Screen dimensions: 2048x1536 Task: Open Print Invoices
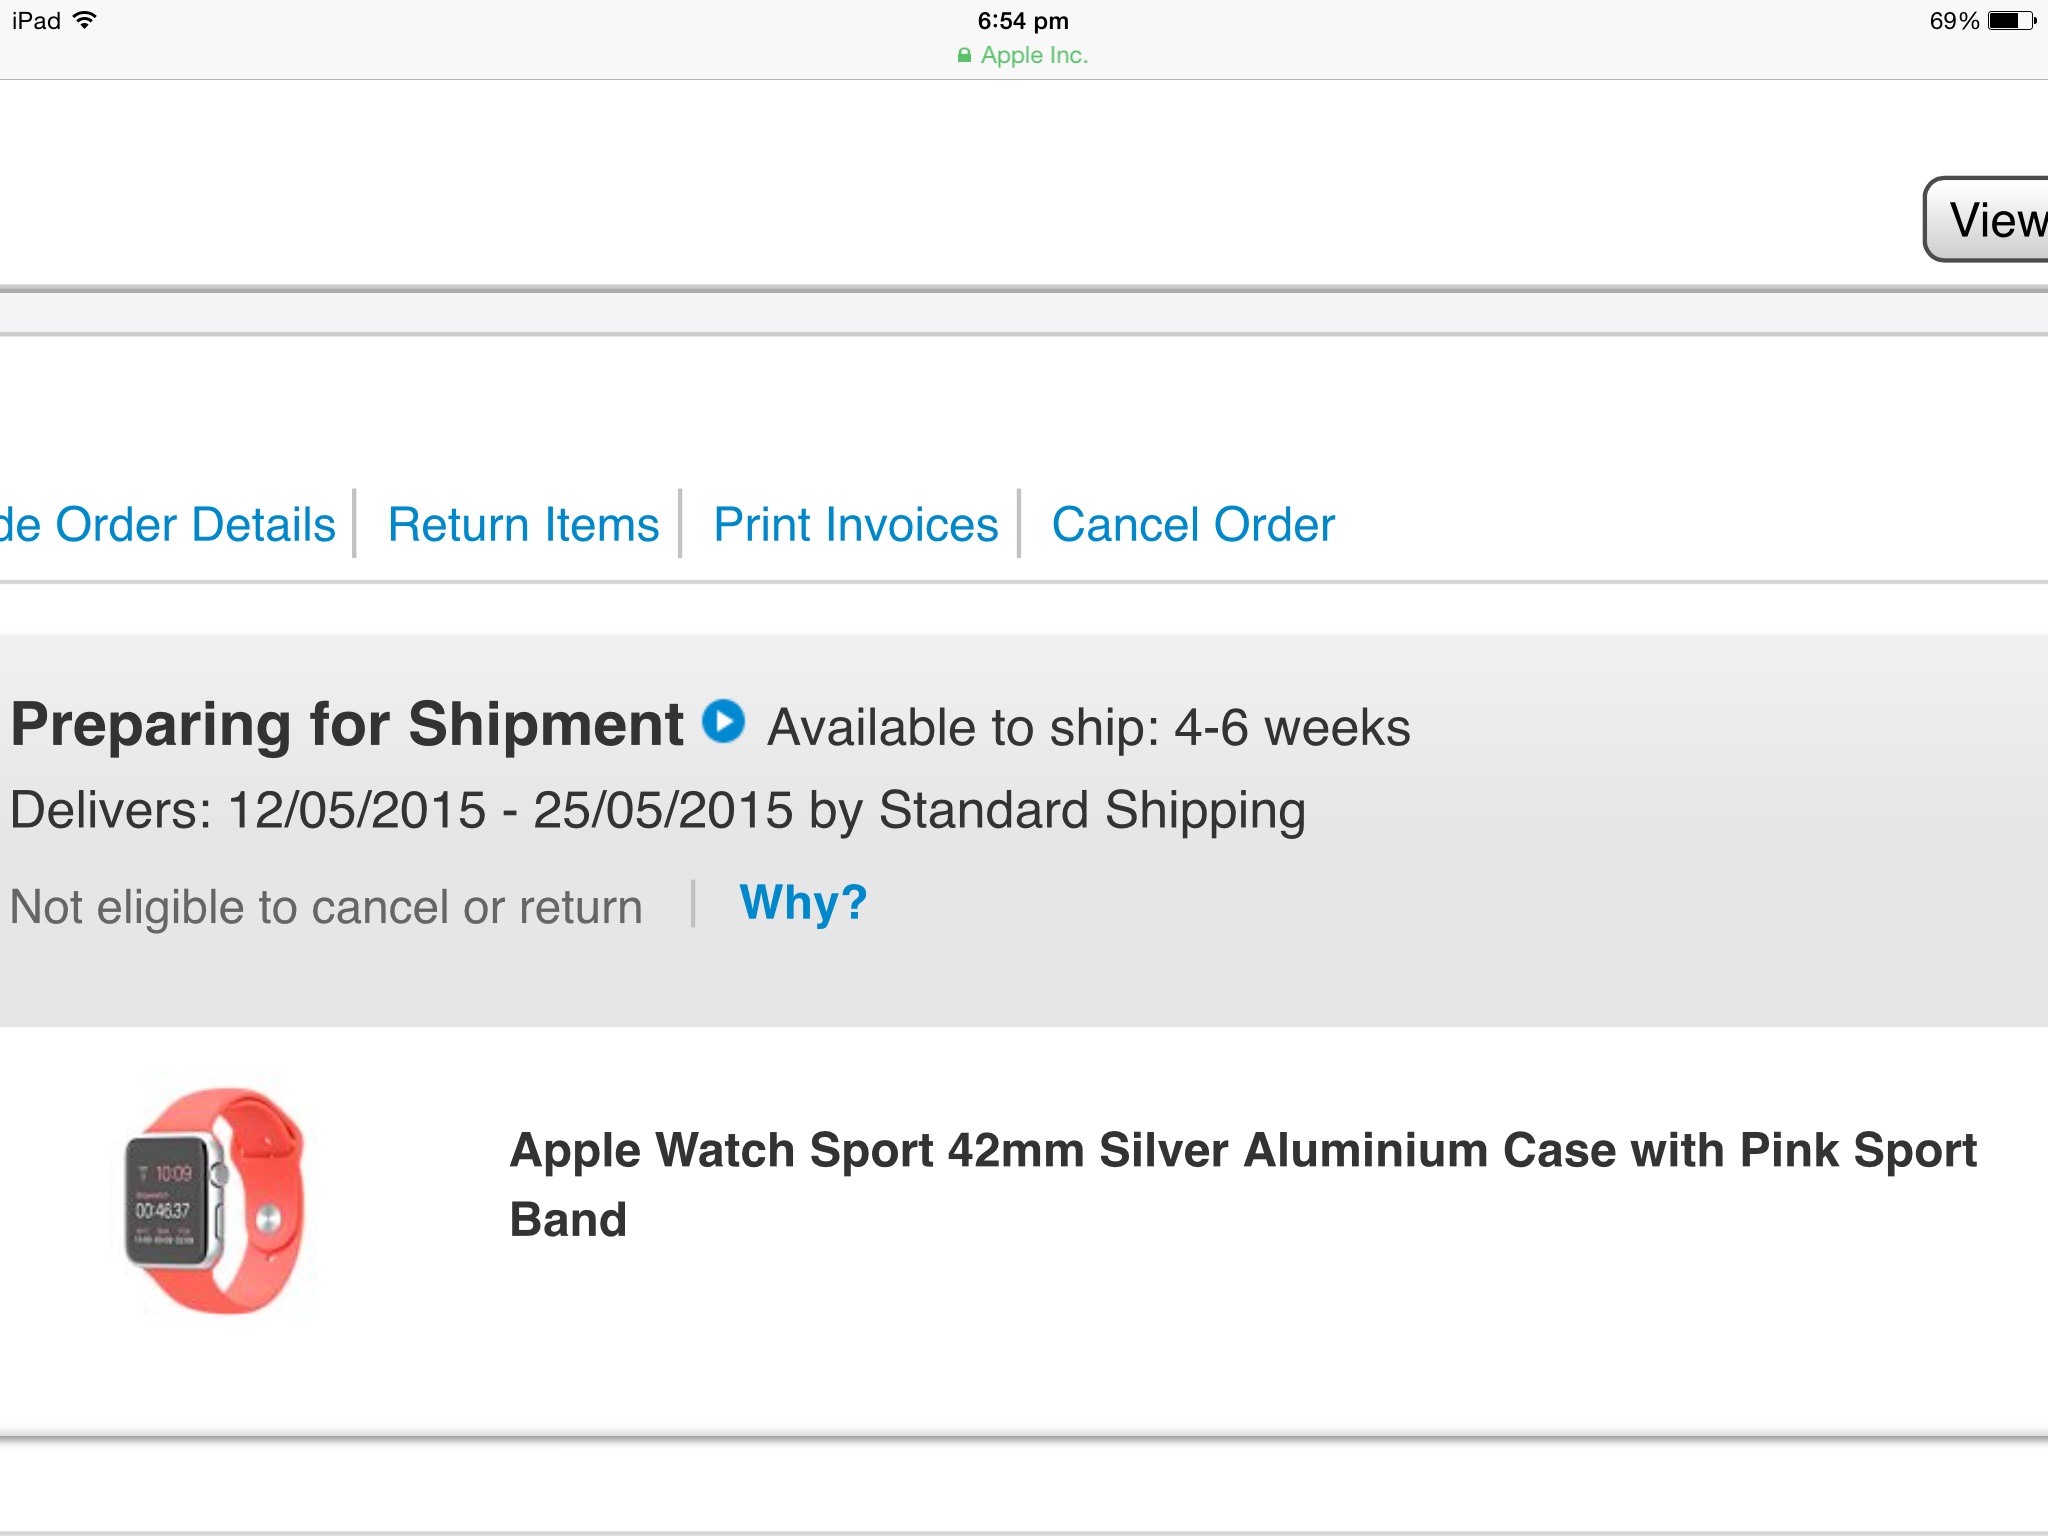point(856,525)
